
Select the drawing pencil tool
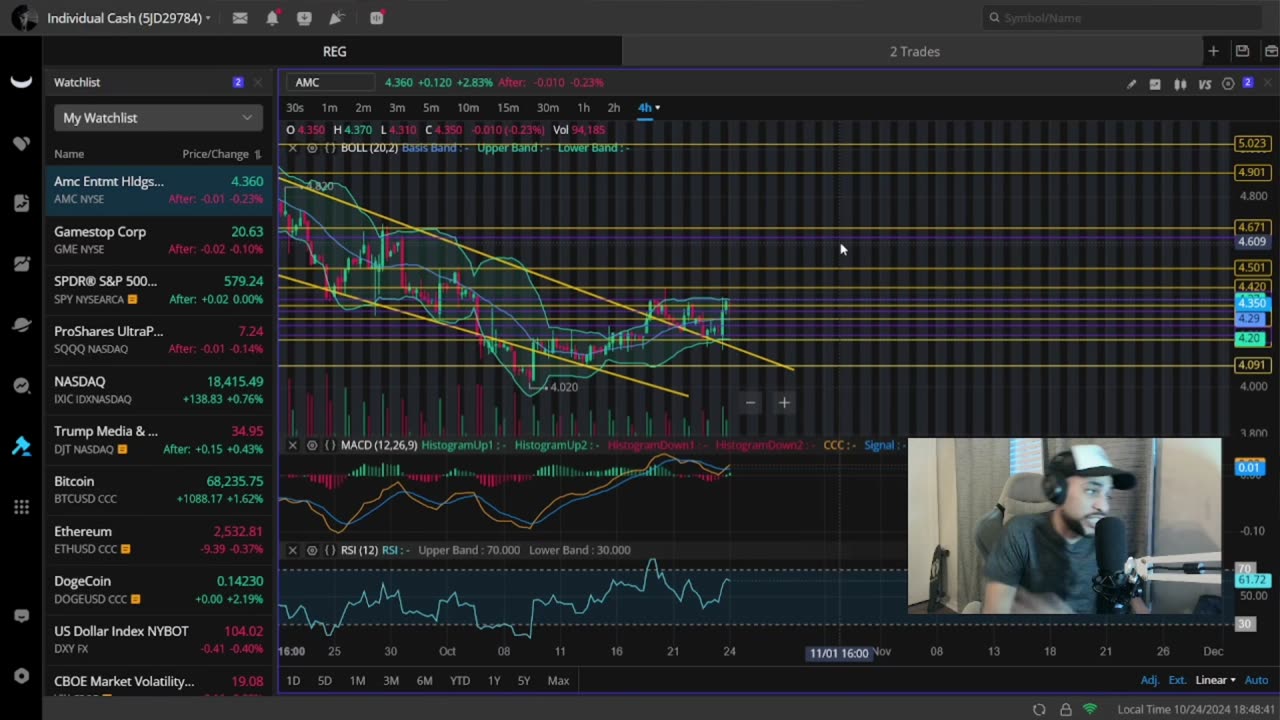tap(1131, 84)
